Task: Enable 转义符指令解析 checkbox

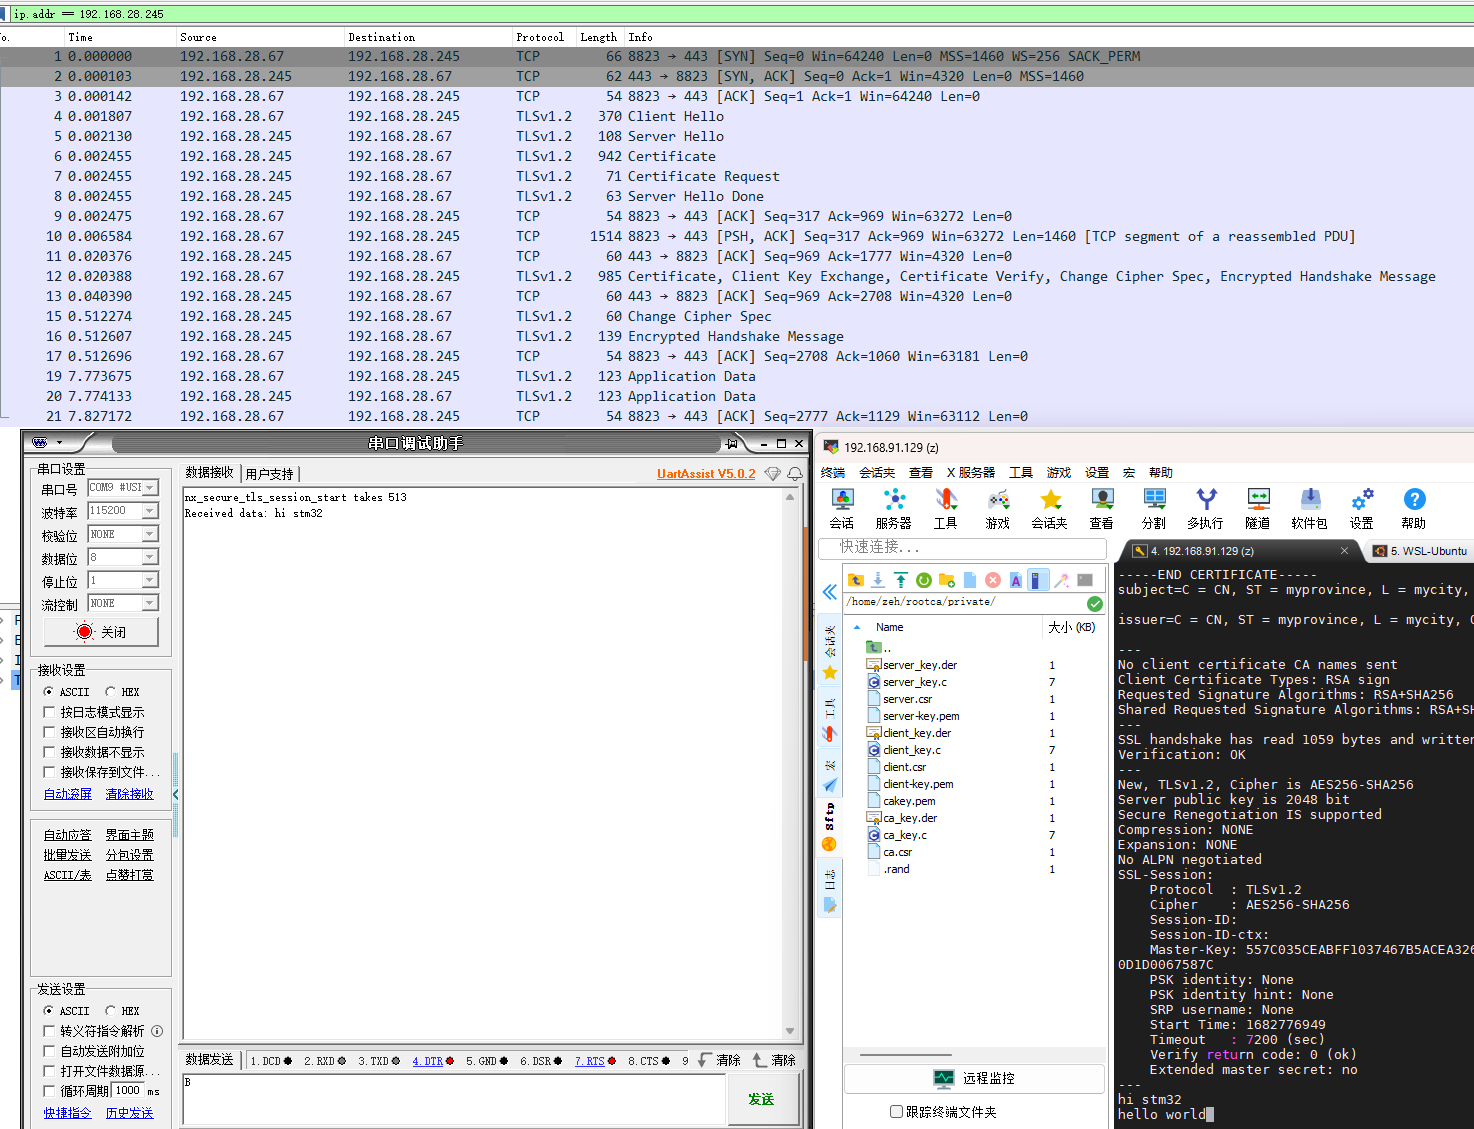Action: pyautogui.click(x=49, y=1031)
